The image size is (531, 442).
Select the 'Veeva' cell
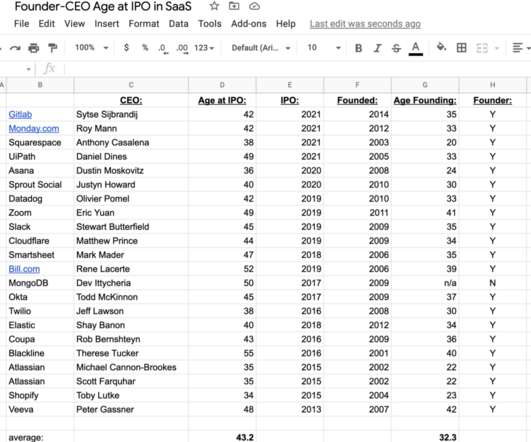tap(40, 409)
